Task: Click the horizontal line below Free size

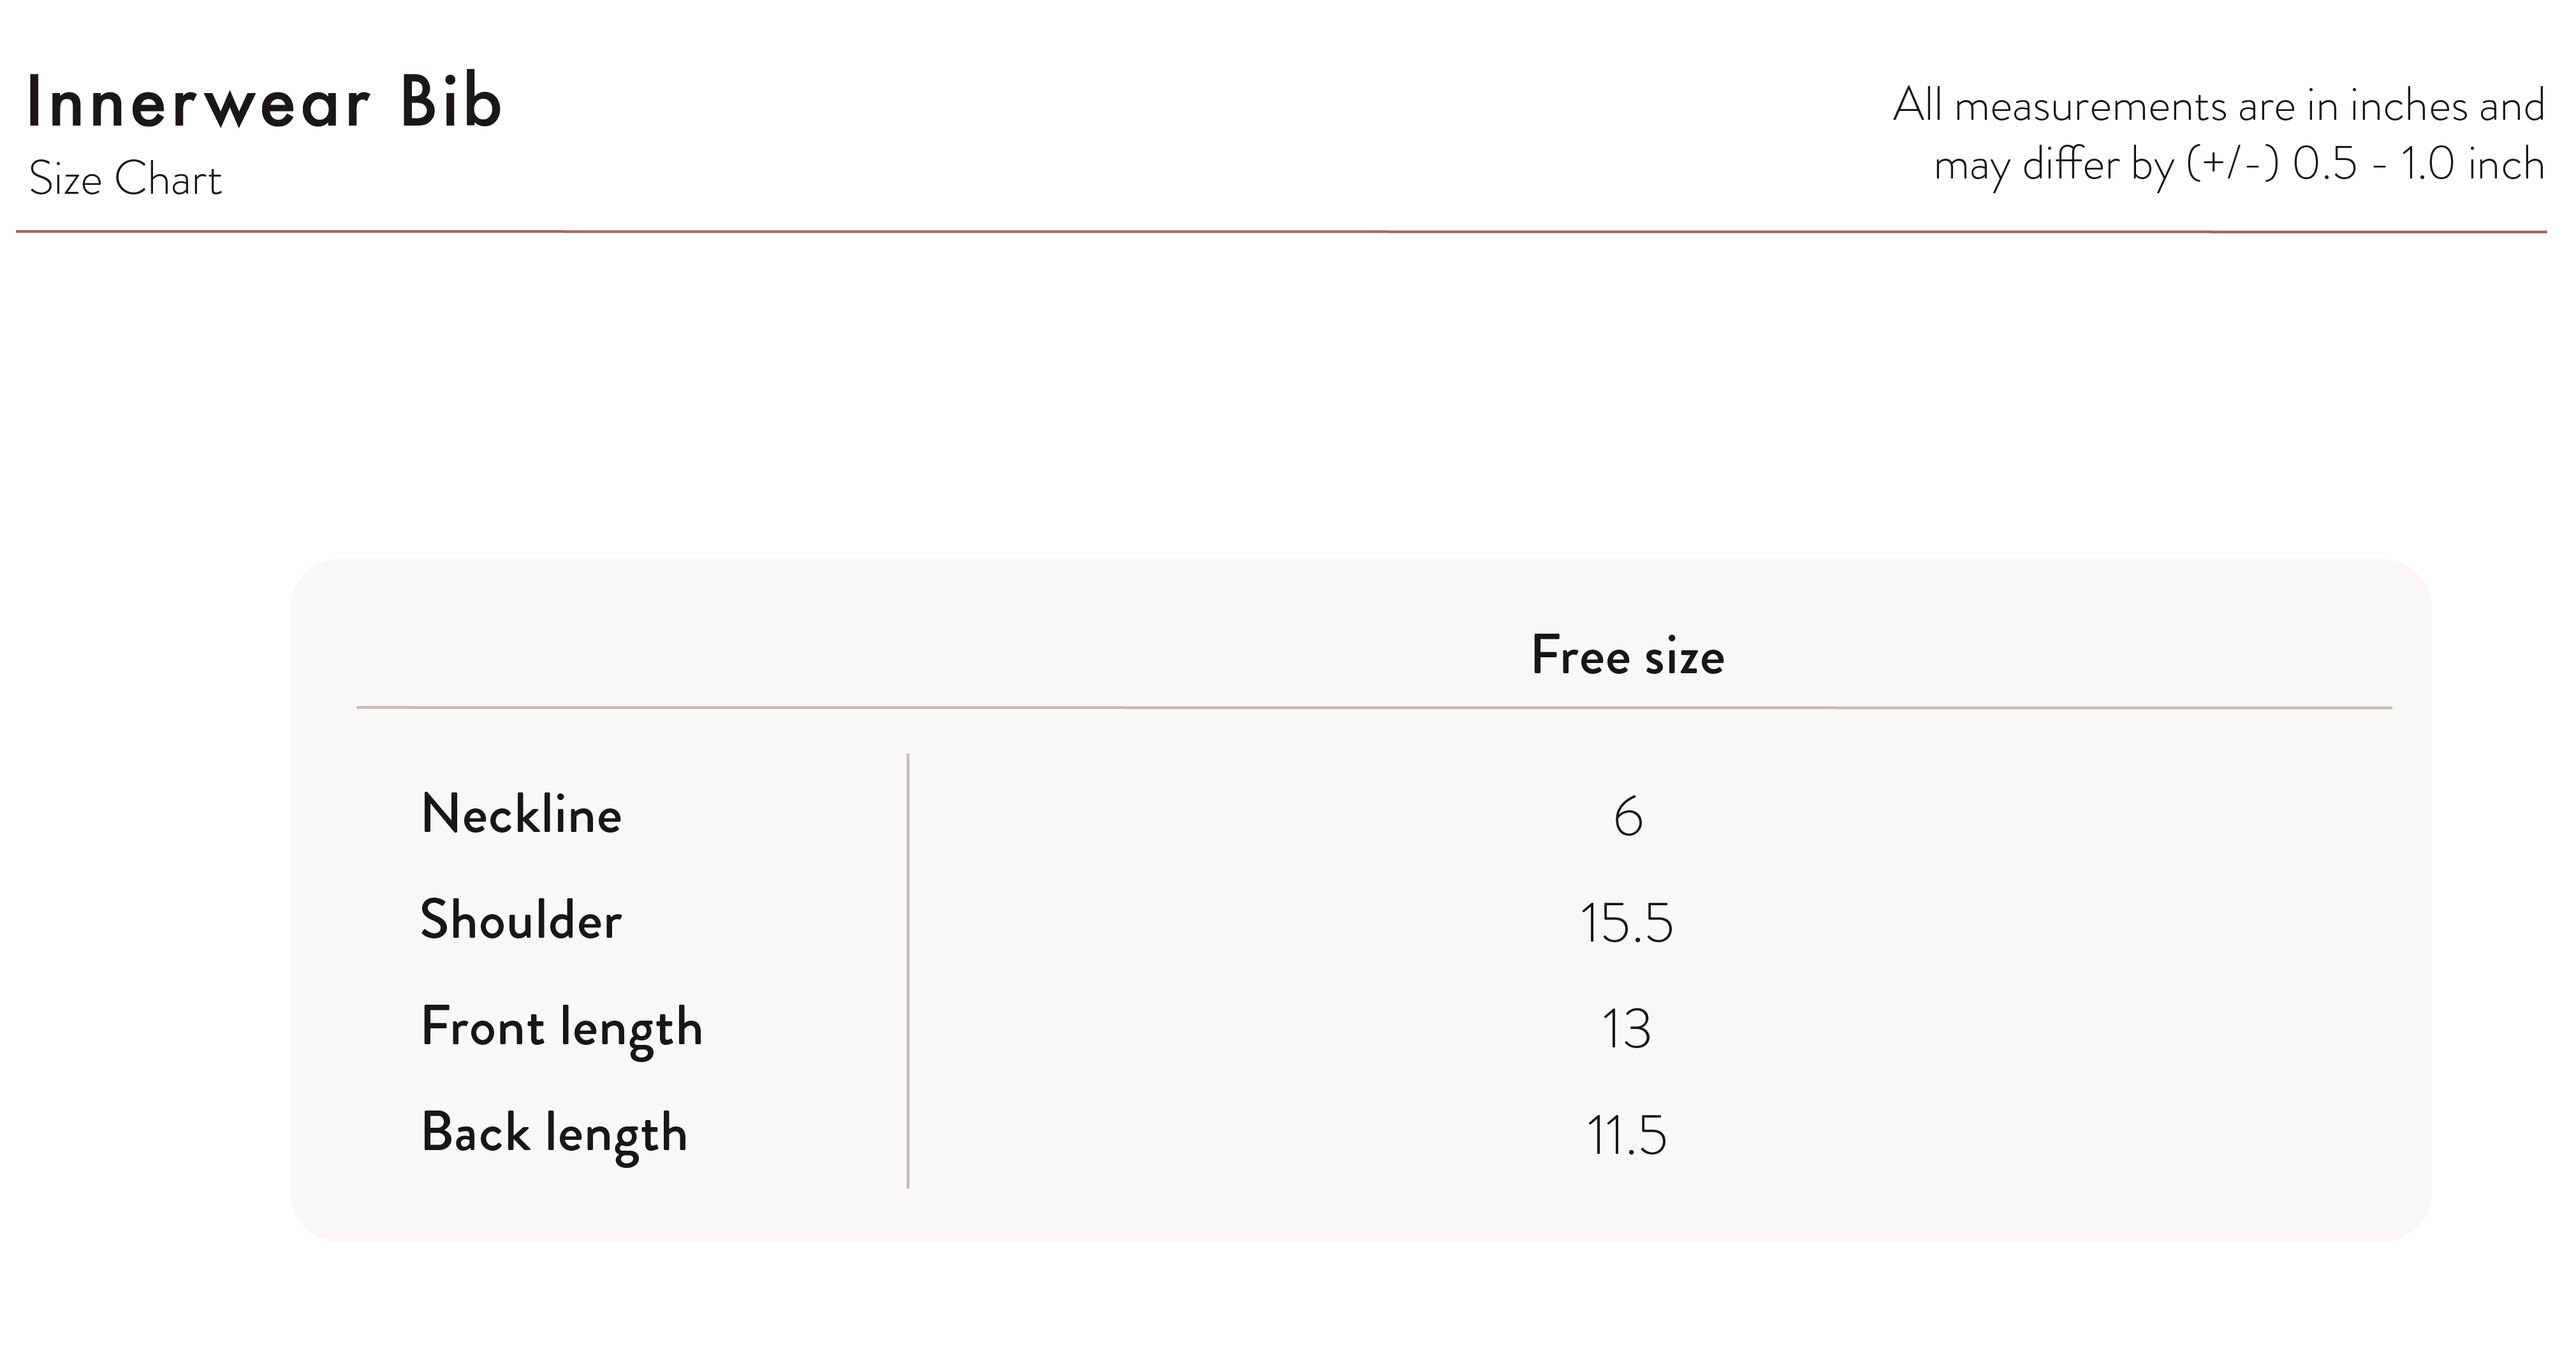Action: click(1374, 707)
